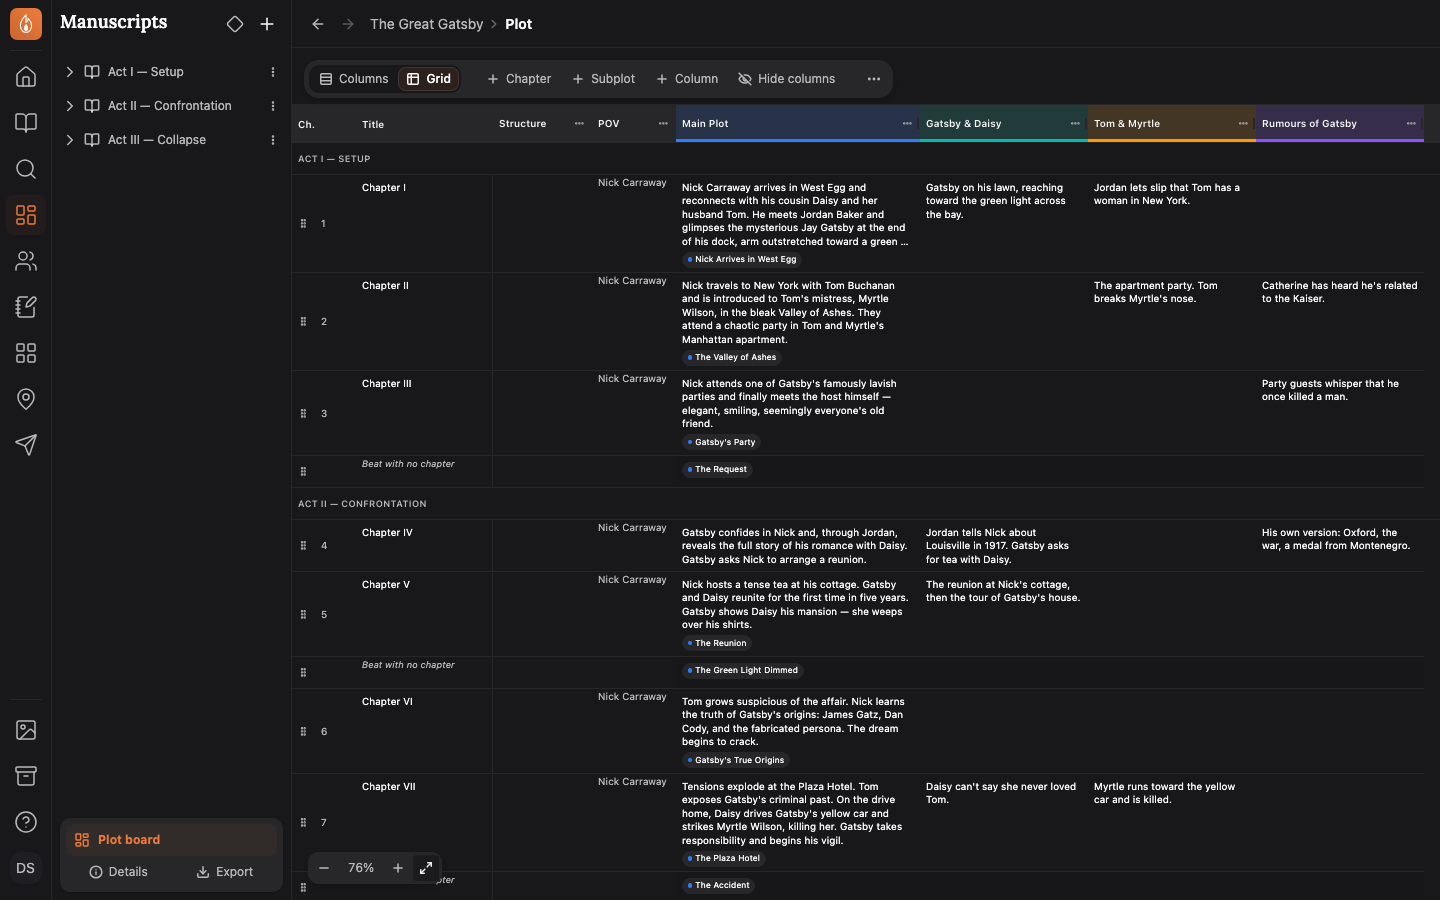Image resolution: width=1440 pixels, height=900 pixels.
Task: Add a new Chapter
Action: (x=519, y=79)
